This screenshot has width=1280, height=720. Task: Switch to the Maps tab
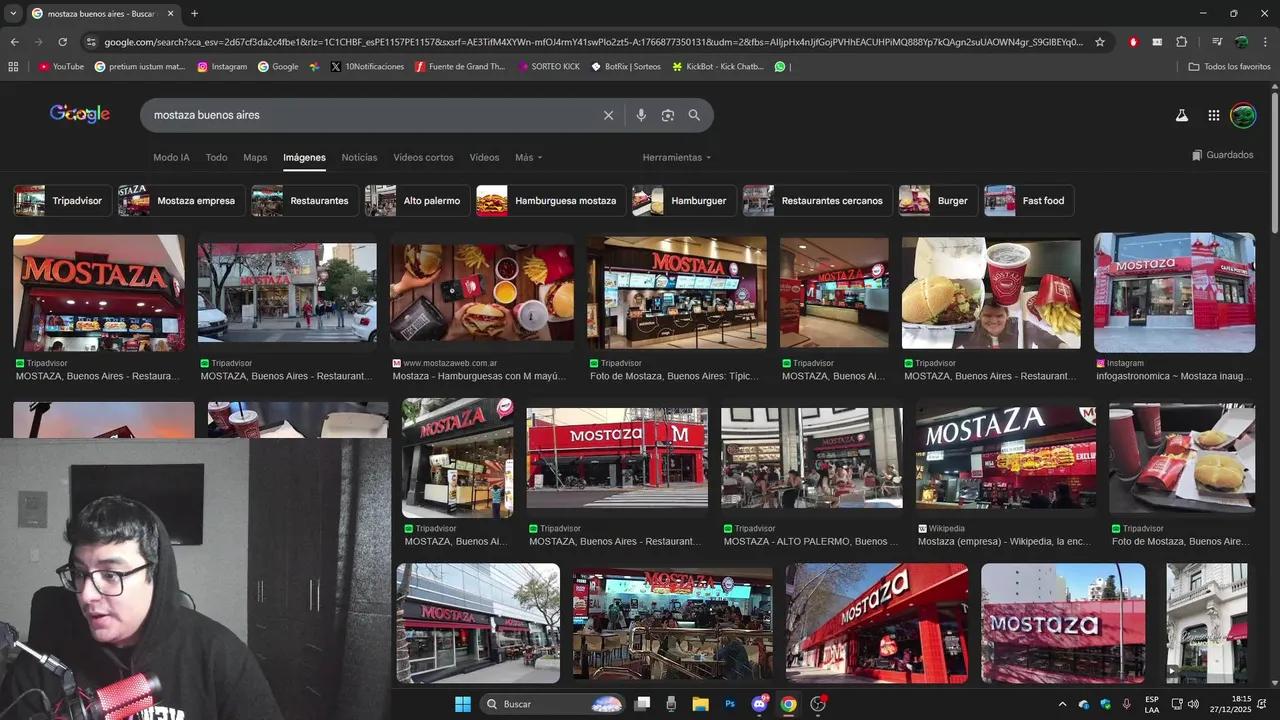pos(255,158)
